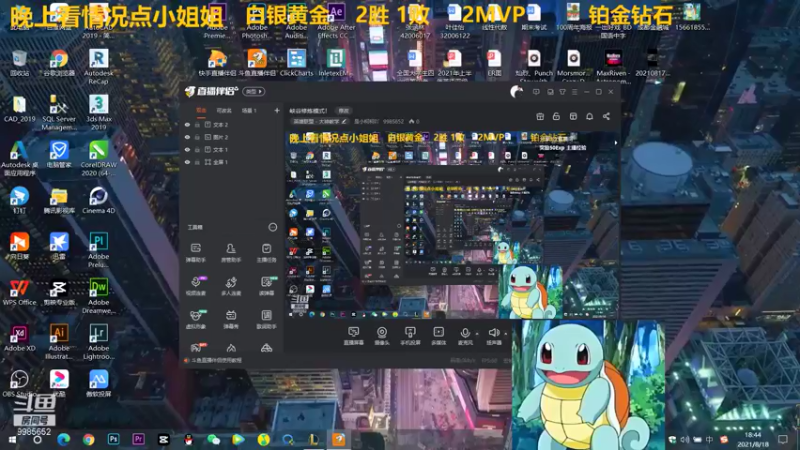Add a new scene with the plus icon
Viewport: 800px width, 450px height.
(x=277, y=110)
